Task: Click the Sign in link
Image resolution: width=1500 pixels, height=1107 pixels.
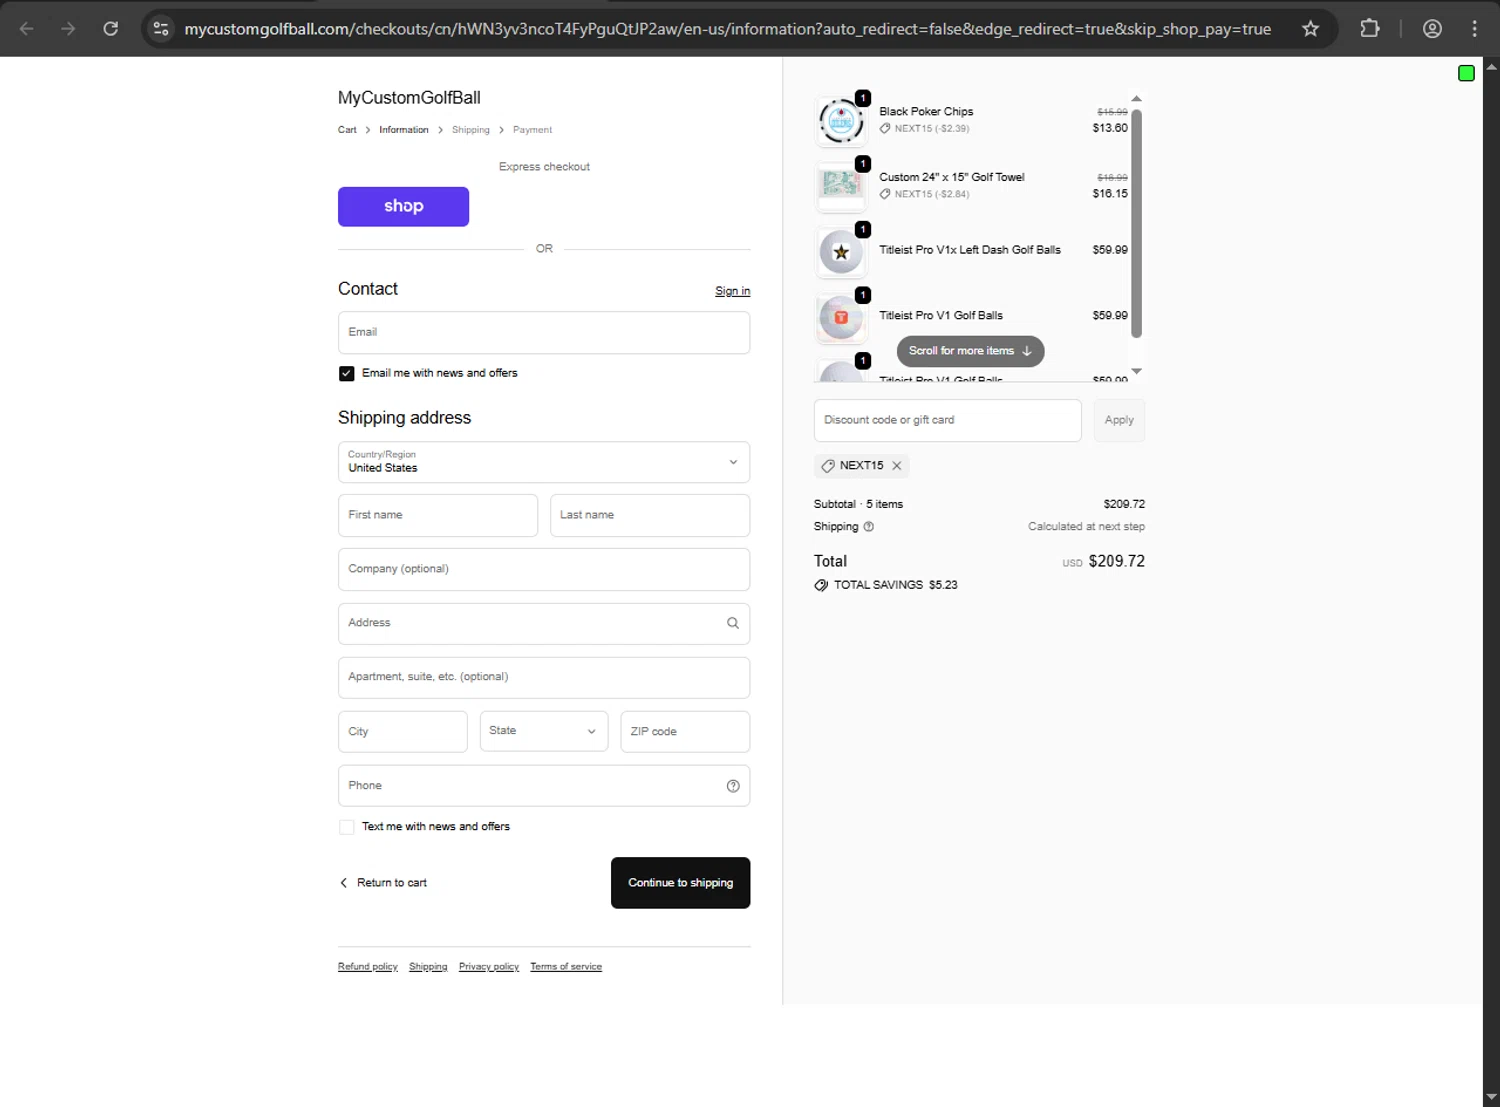Action: [x=732, y=291]
